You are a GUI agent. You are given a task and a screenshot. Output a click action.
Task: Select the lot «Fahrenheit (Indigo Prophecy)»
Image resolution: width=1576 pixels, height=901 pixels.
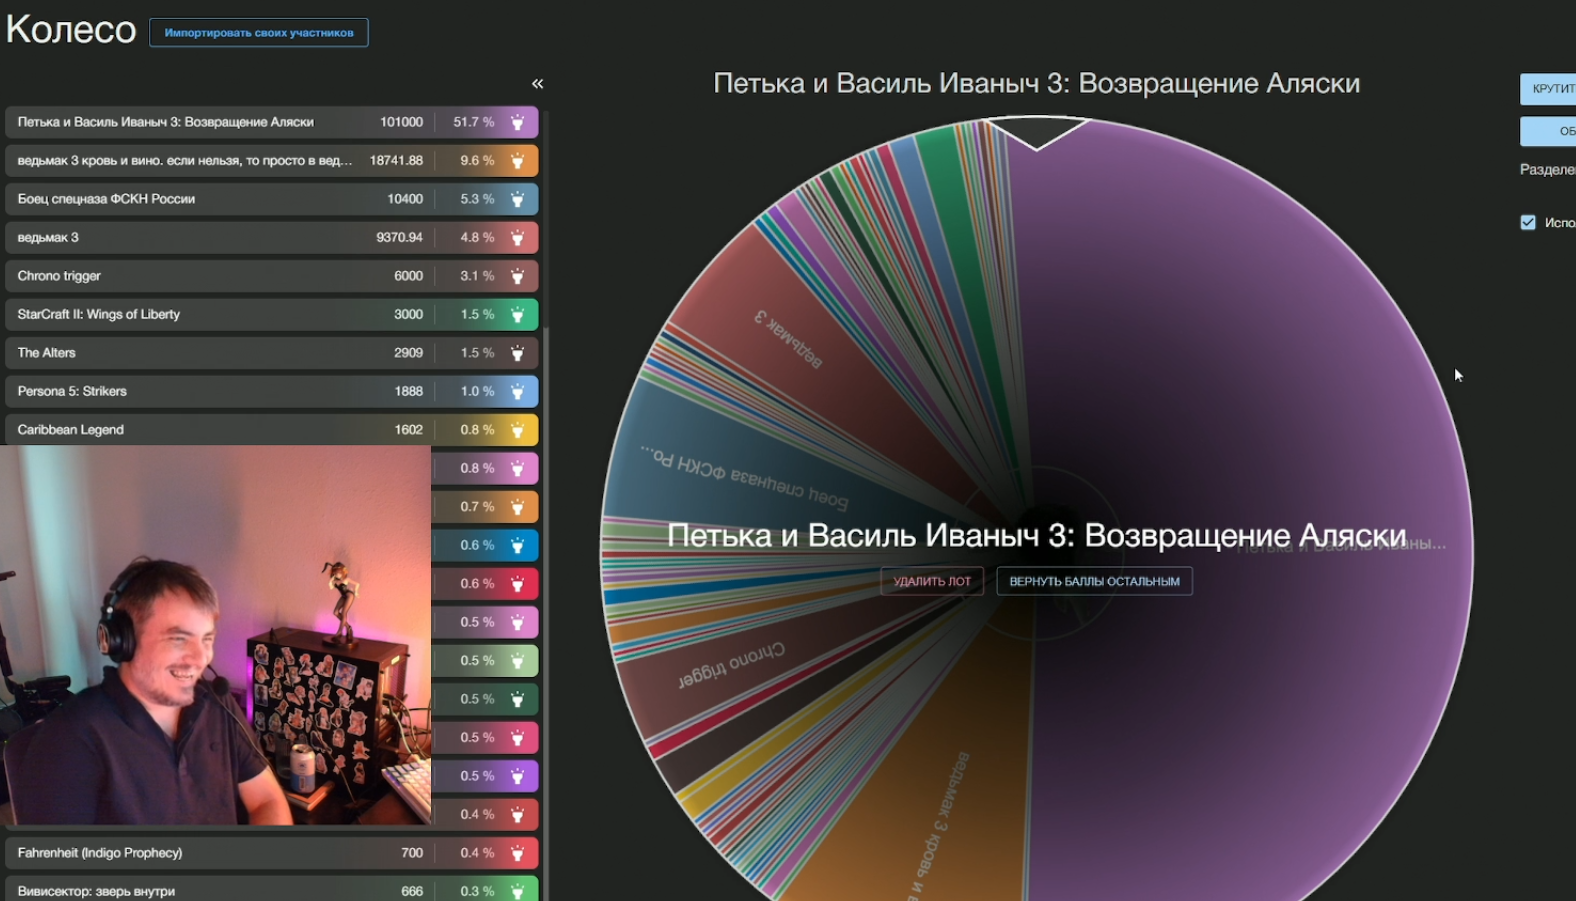(100, 853)
